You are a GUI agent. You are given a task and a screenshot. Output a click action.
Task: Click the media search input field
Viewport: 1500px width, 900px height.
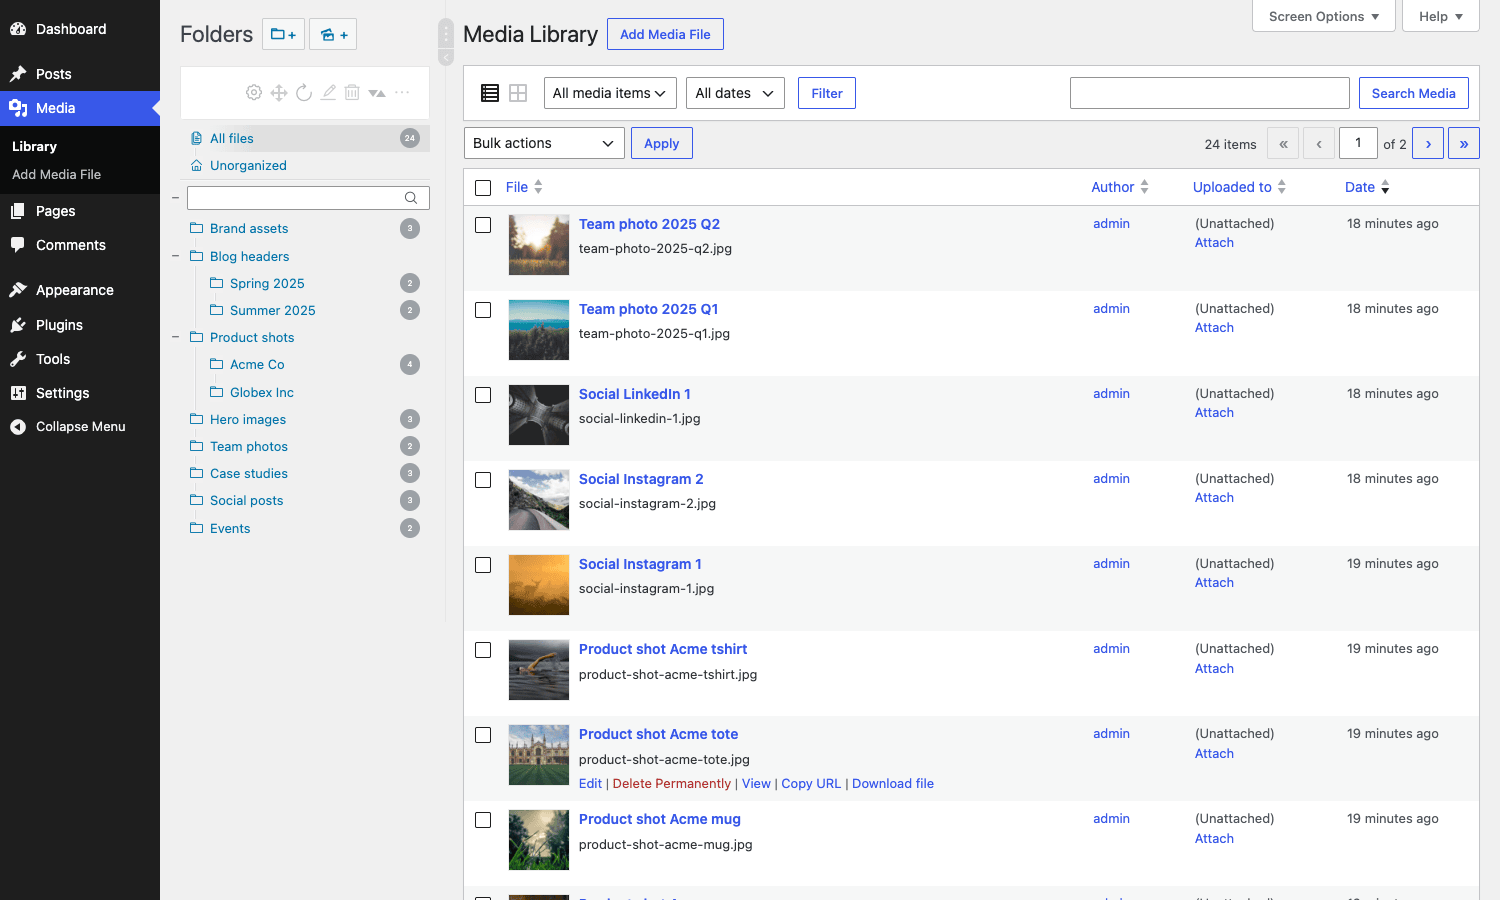point(1210,93)
